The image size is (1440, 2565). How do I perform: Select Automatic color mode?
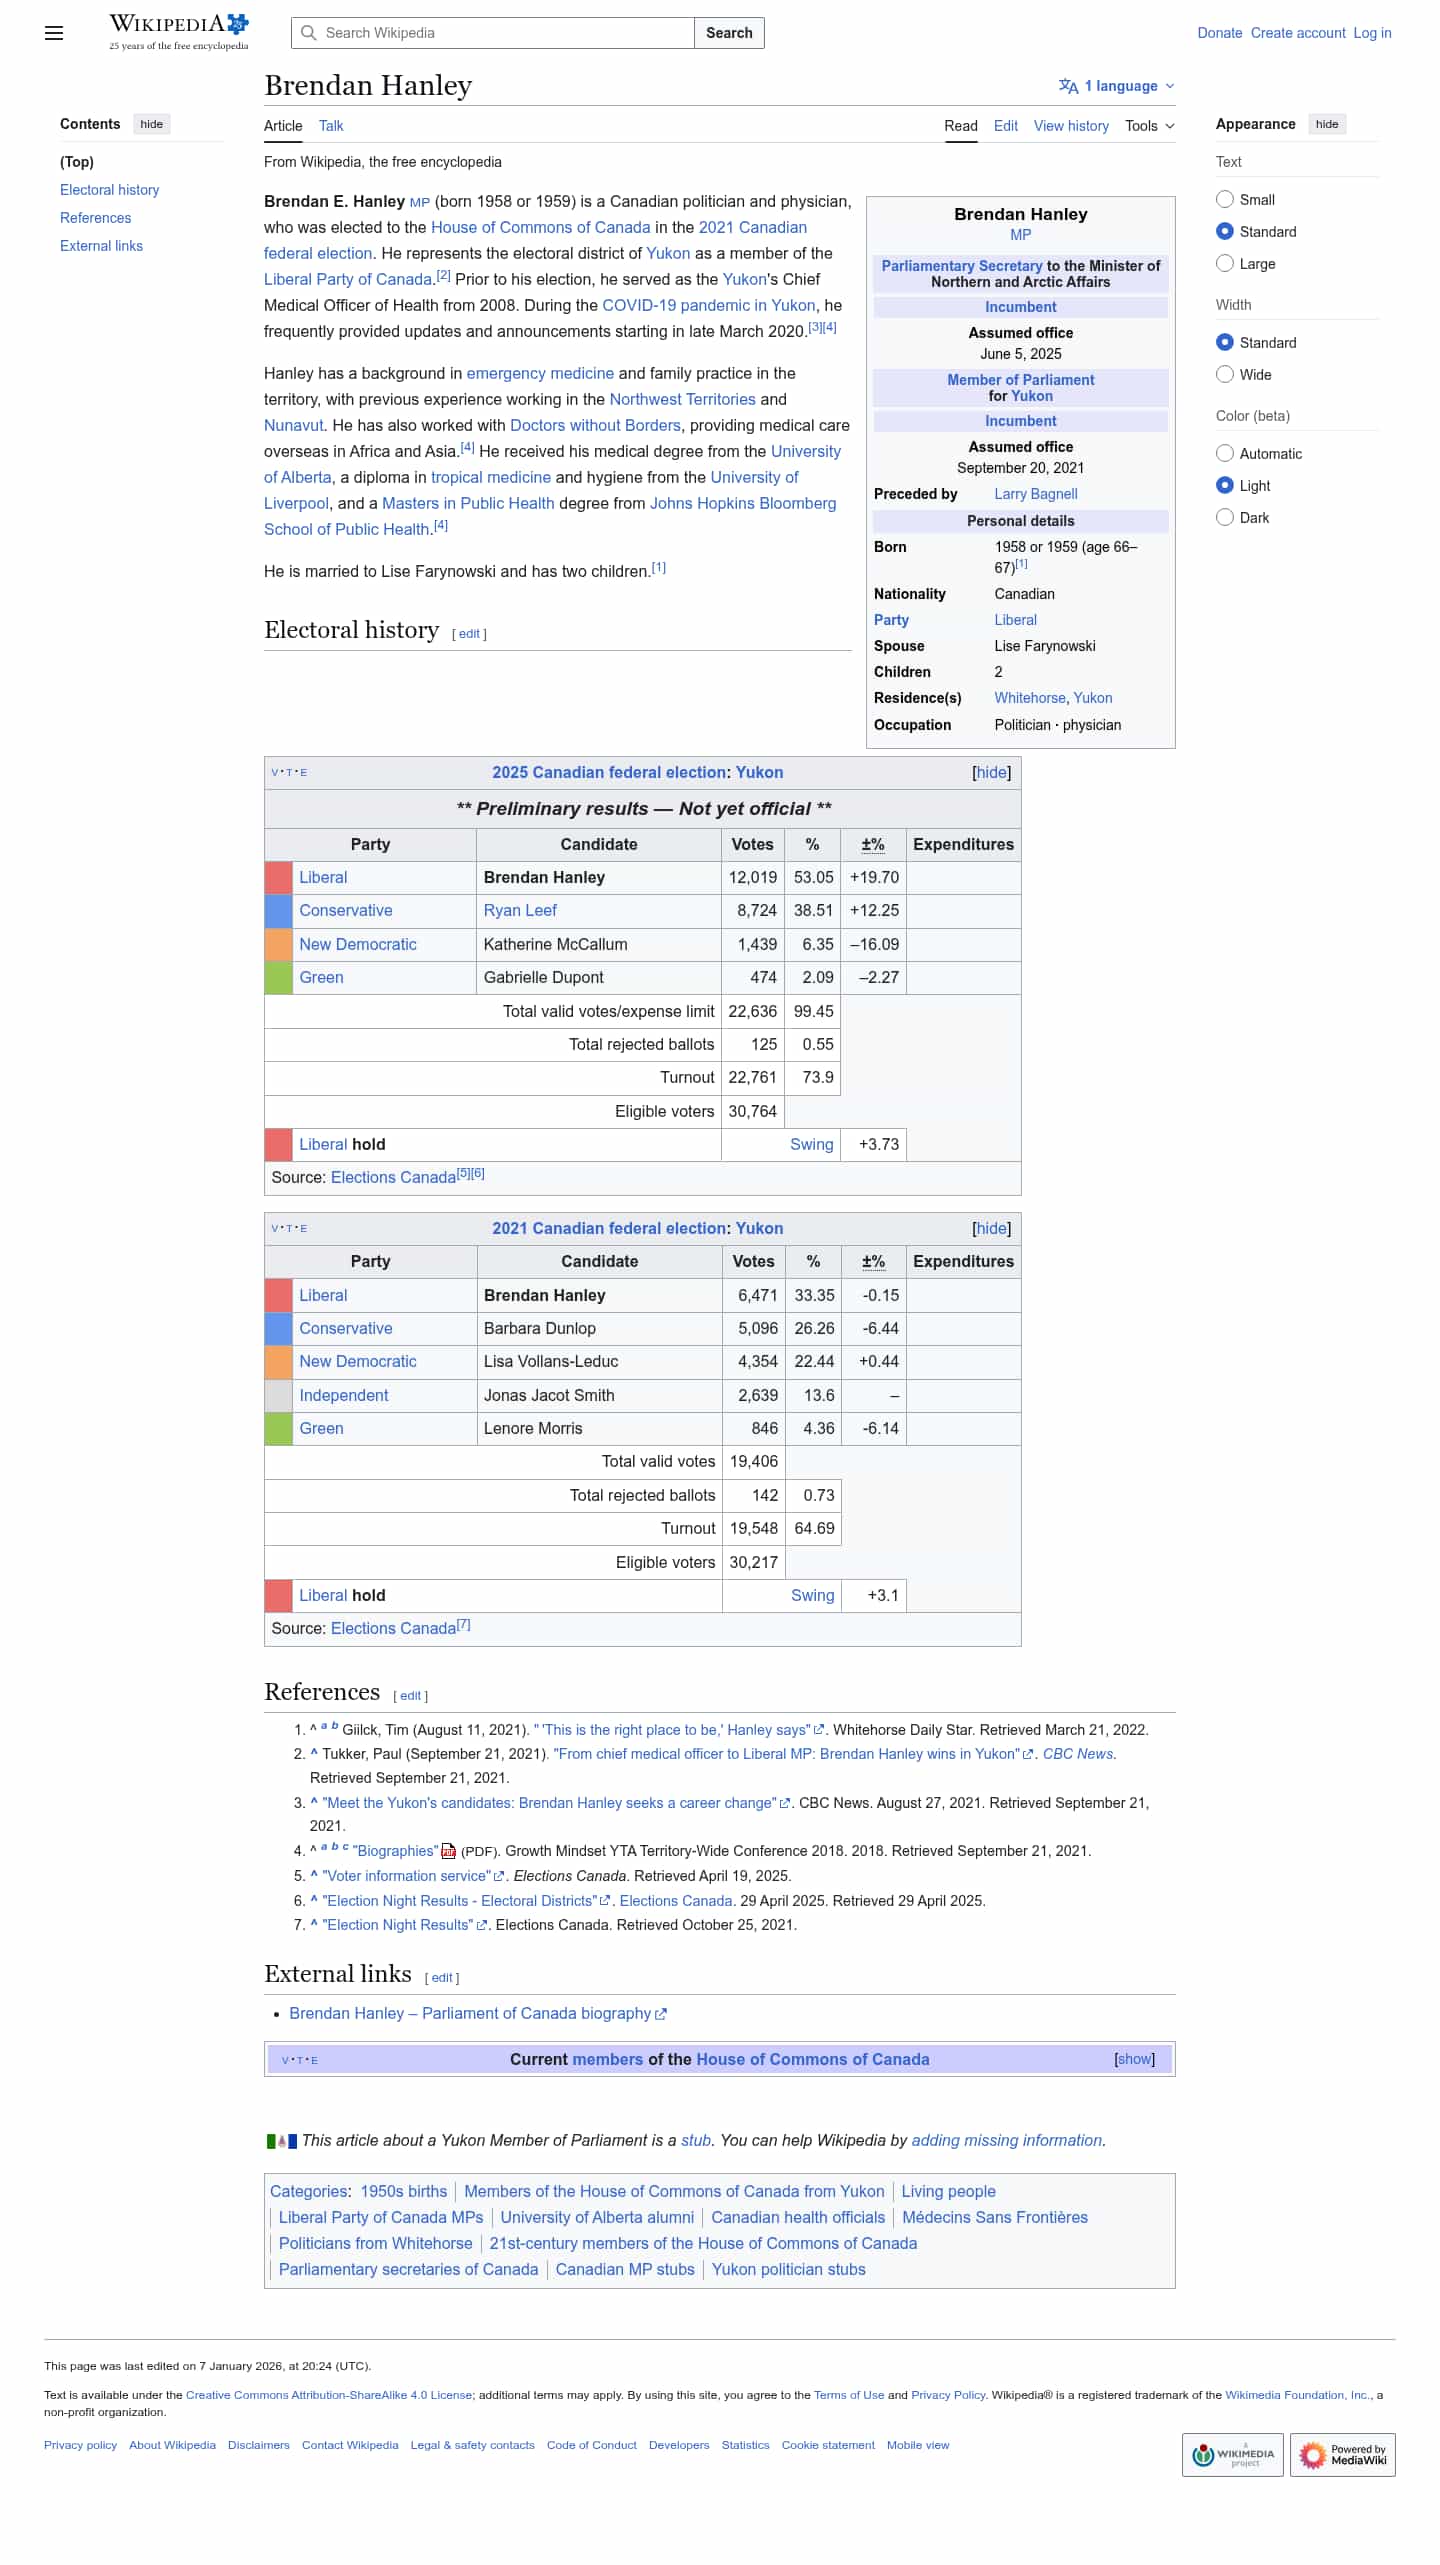point(1225,454)
